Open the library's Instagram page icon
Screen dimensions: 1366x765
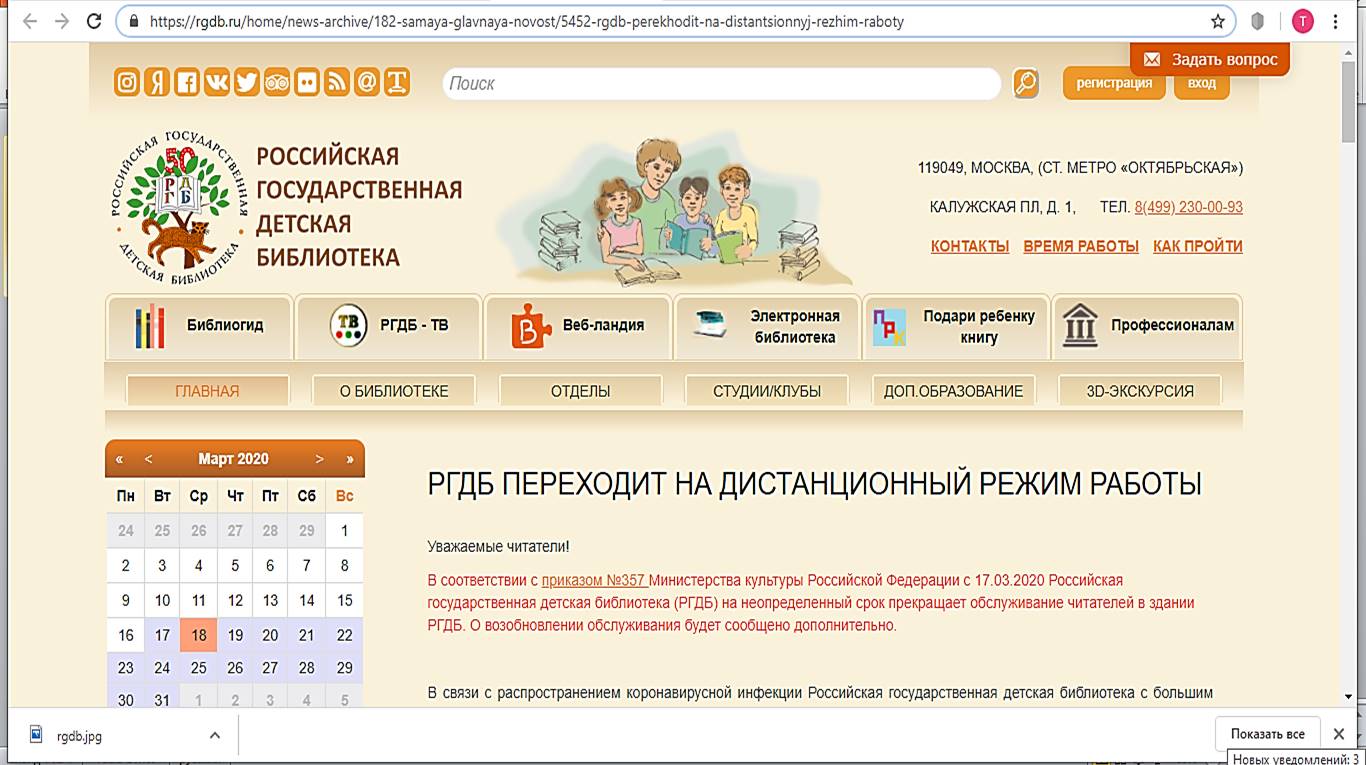click(x=127, y=83)
